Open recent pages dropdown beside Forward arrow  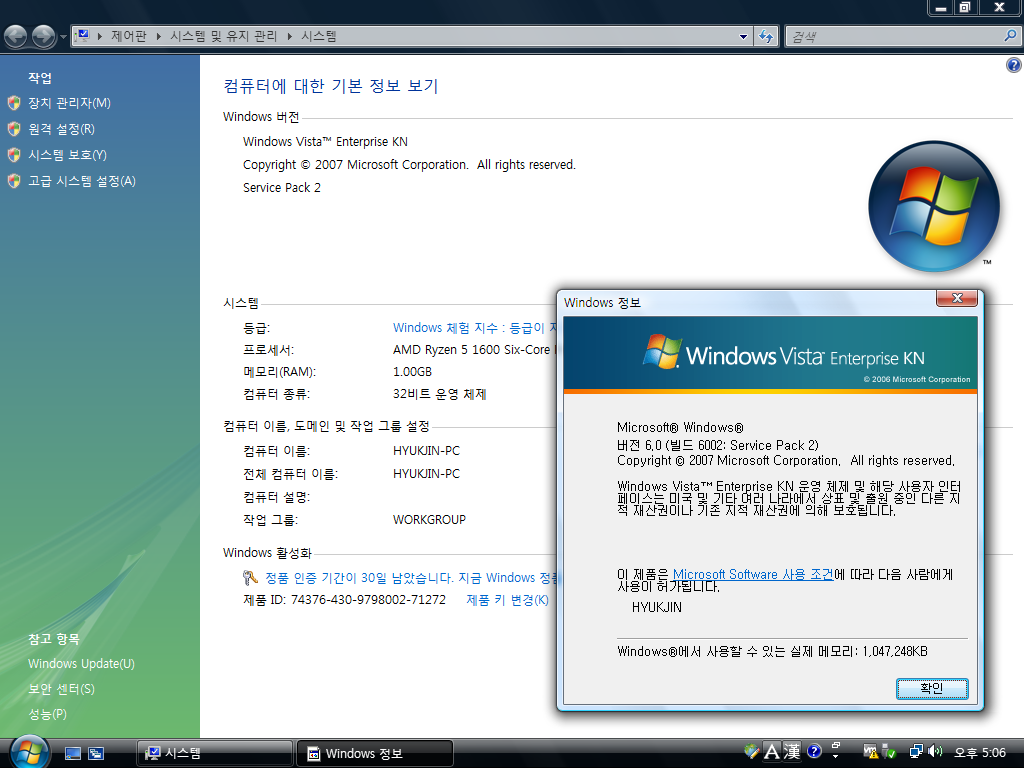point(63,37)
